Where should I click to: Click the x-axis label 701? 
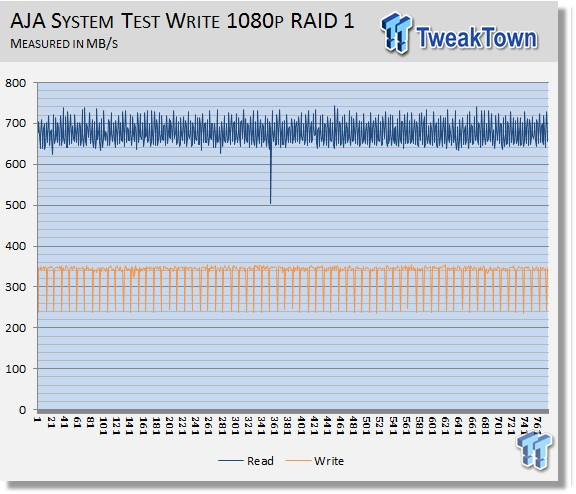point(498,426)
